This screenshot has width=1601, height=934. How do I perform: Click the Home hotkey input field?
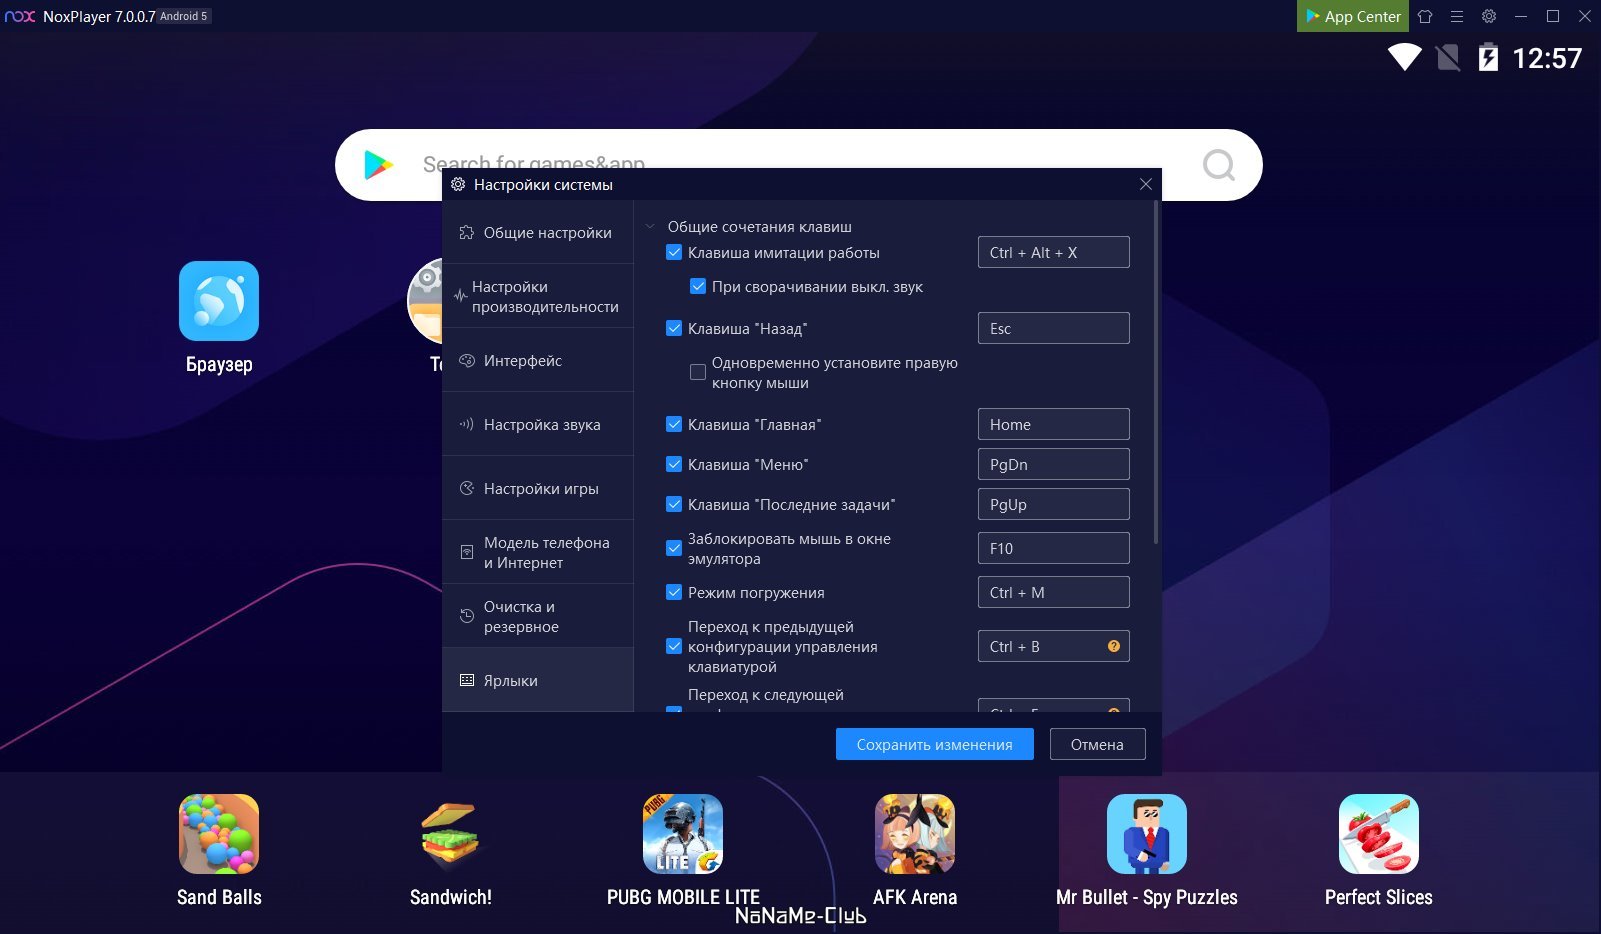tap(1053, 424)
